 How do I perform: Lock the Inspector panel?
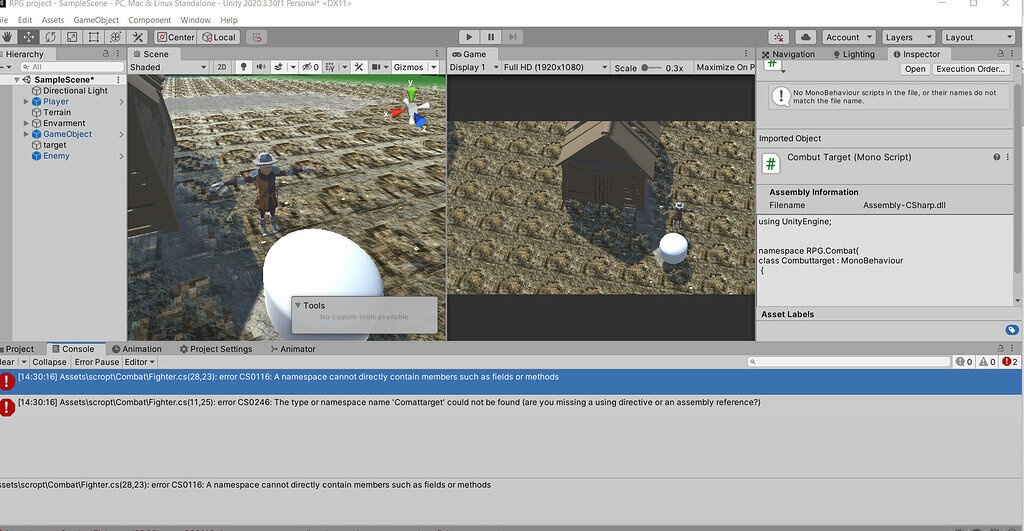[1000, 54]
